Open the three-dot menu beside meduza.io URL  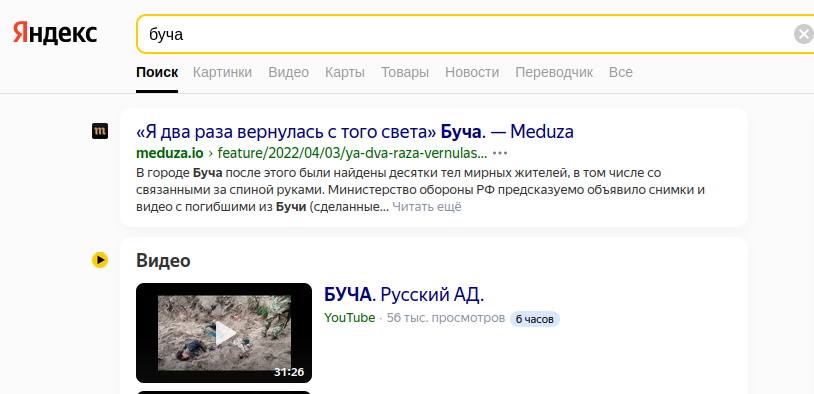coord(500,153)
